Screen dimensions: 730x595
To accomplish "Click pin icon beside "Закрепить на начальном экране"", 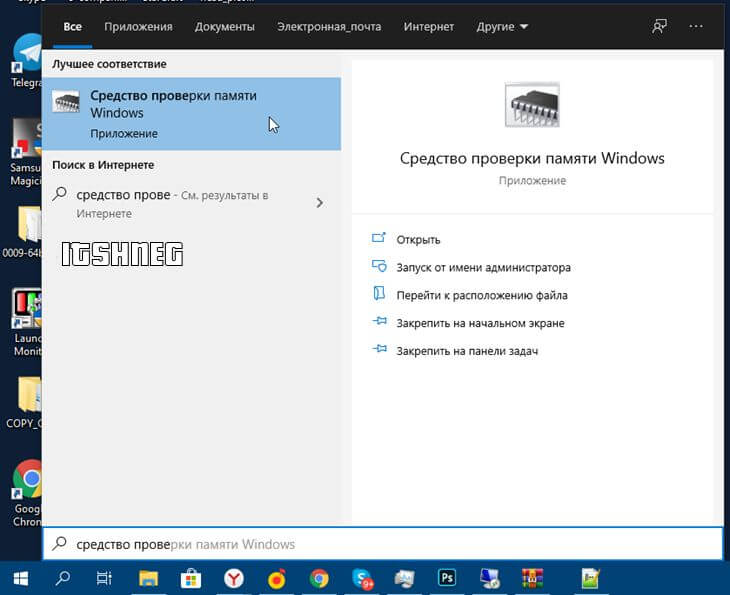I will [379, 321].
